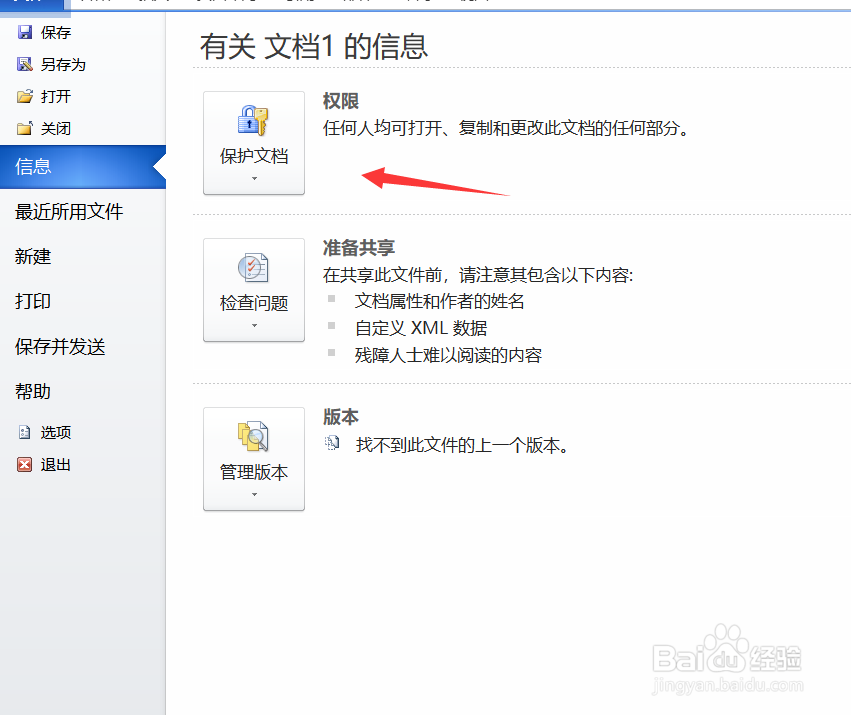The width and height of the screenshot is (851, 715).
Task: Open the 检查问题 inspection tool
Action: 253,267
